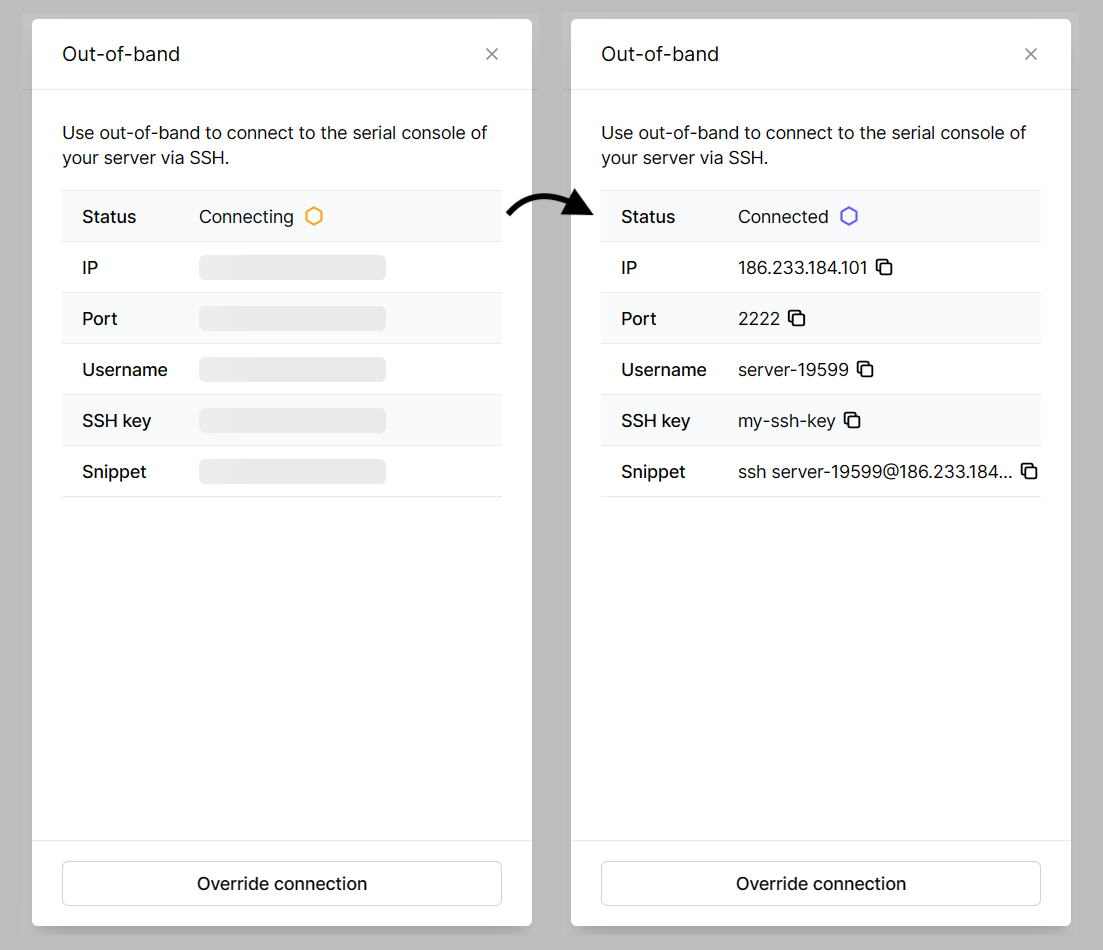
Task: Click the Connected status text
Action: coord(783,217)
